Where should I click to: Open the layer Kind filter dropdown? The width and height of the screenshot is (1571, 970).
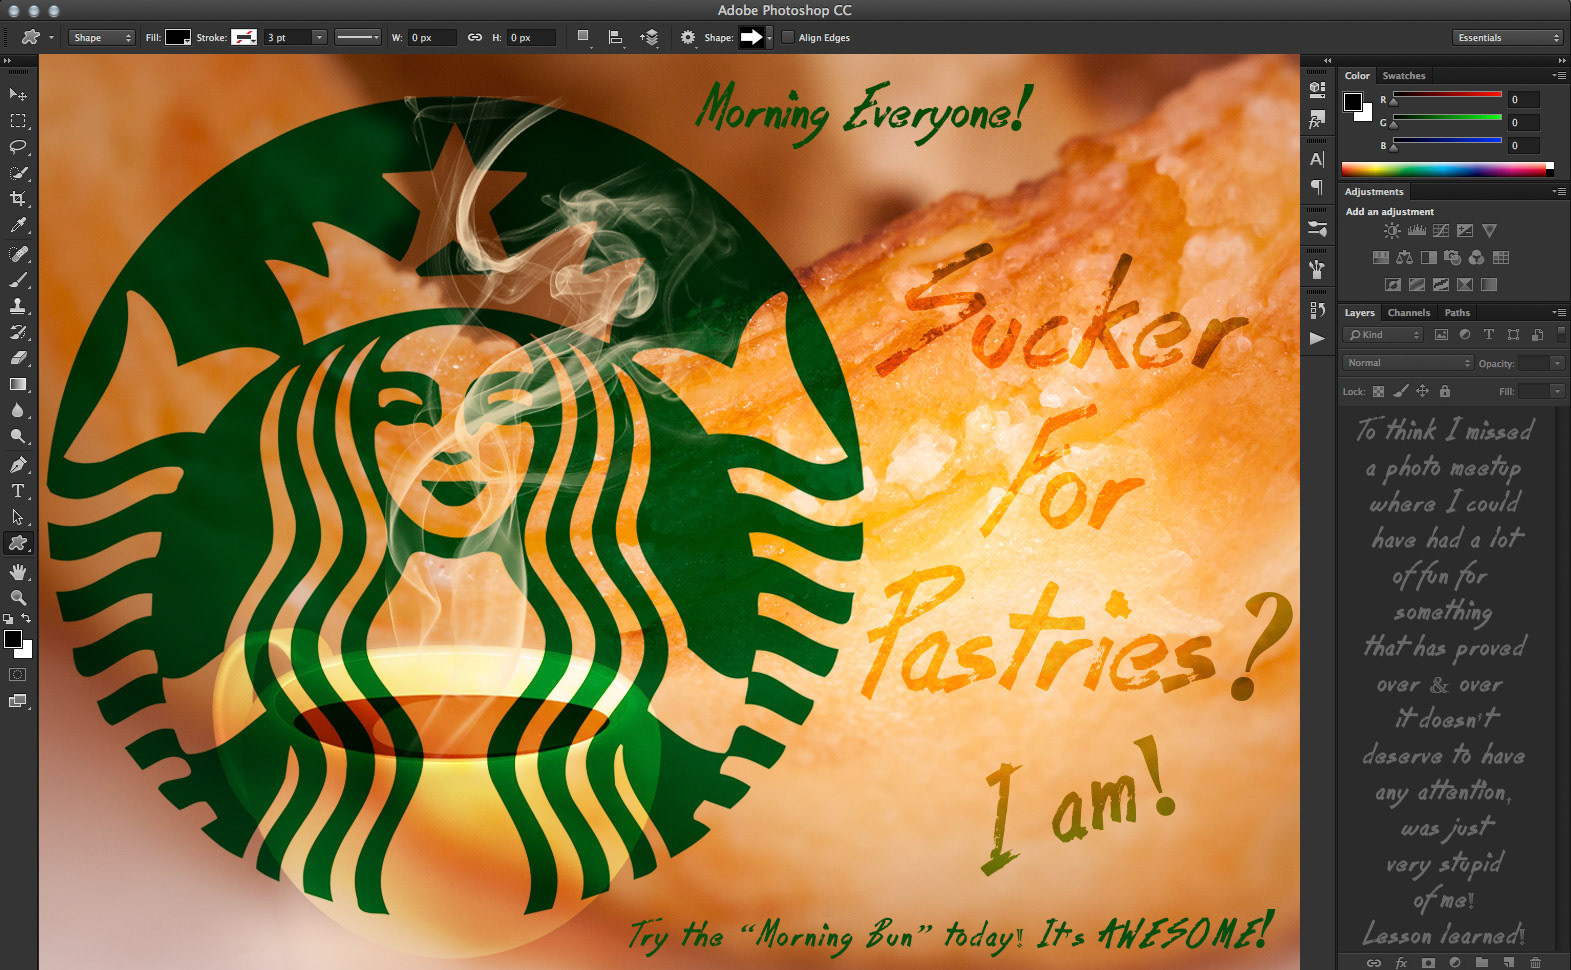pos(1382,335)
